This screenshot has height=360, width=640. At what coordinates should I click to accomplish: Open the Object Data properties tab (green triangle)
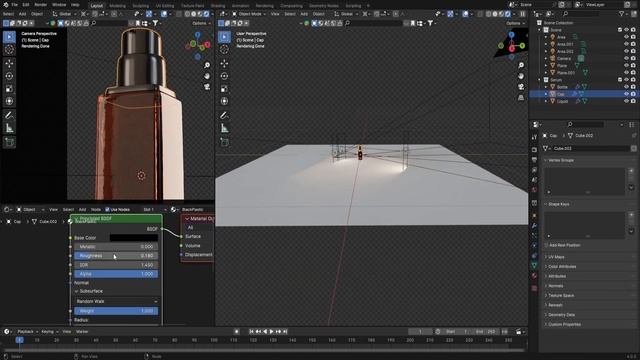[534, 265]
